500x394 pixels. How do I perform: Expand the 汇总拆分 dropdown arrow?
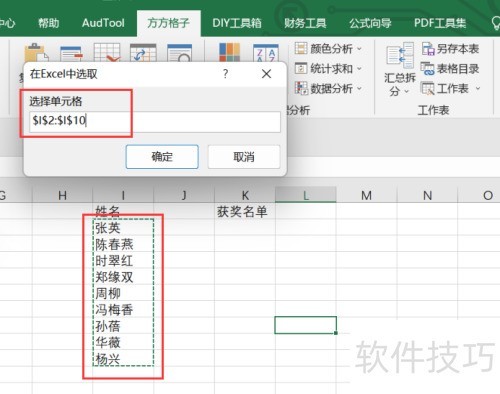coord(406,91)
